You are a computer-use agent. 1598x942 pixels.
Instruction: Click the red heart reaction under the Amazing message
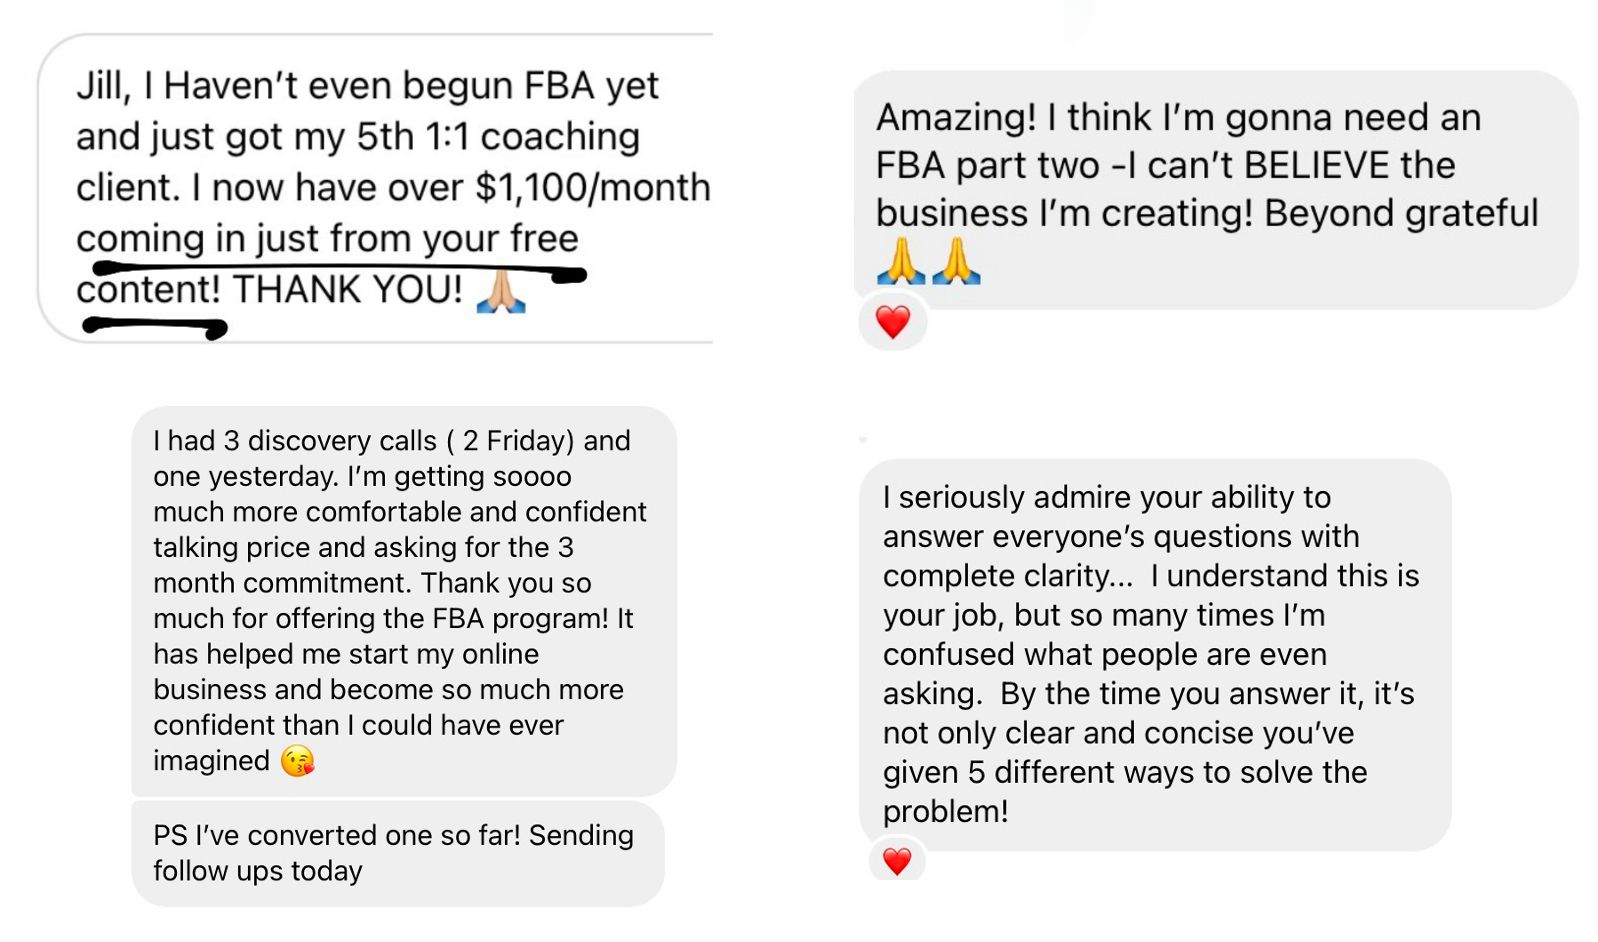pyautogui.click(x=892, y=323)
